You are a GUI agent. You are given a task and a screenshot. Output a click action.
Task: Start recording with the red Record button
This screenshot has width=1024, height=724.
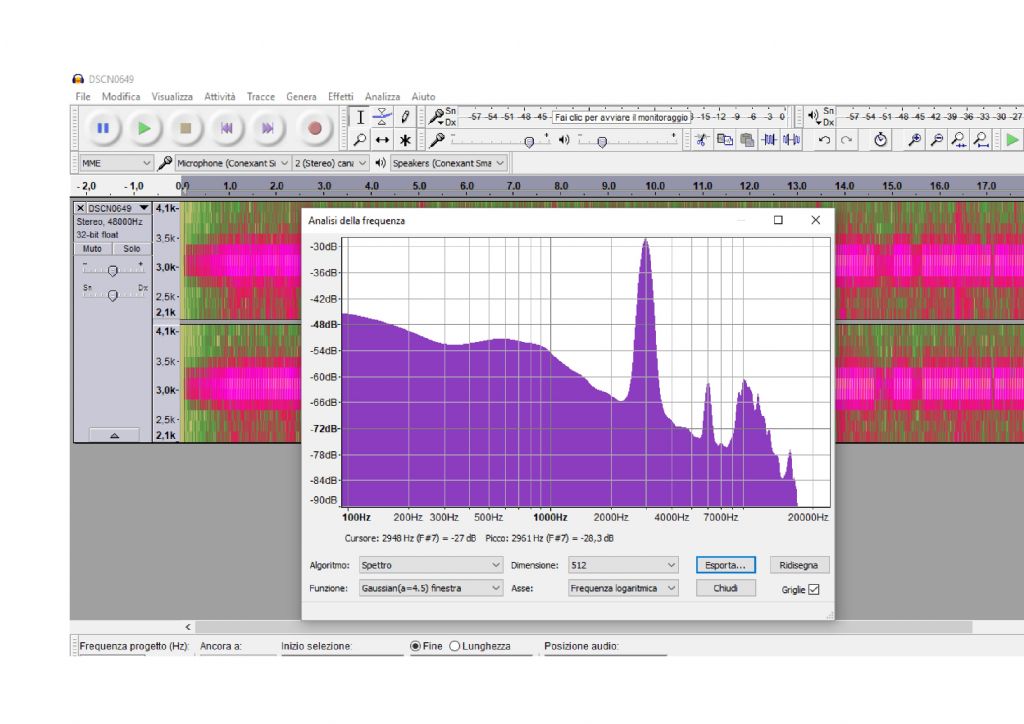[x=315, y=129]
